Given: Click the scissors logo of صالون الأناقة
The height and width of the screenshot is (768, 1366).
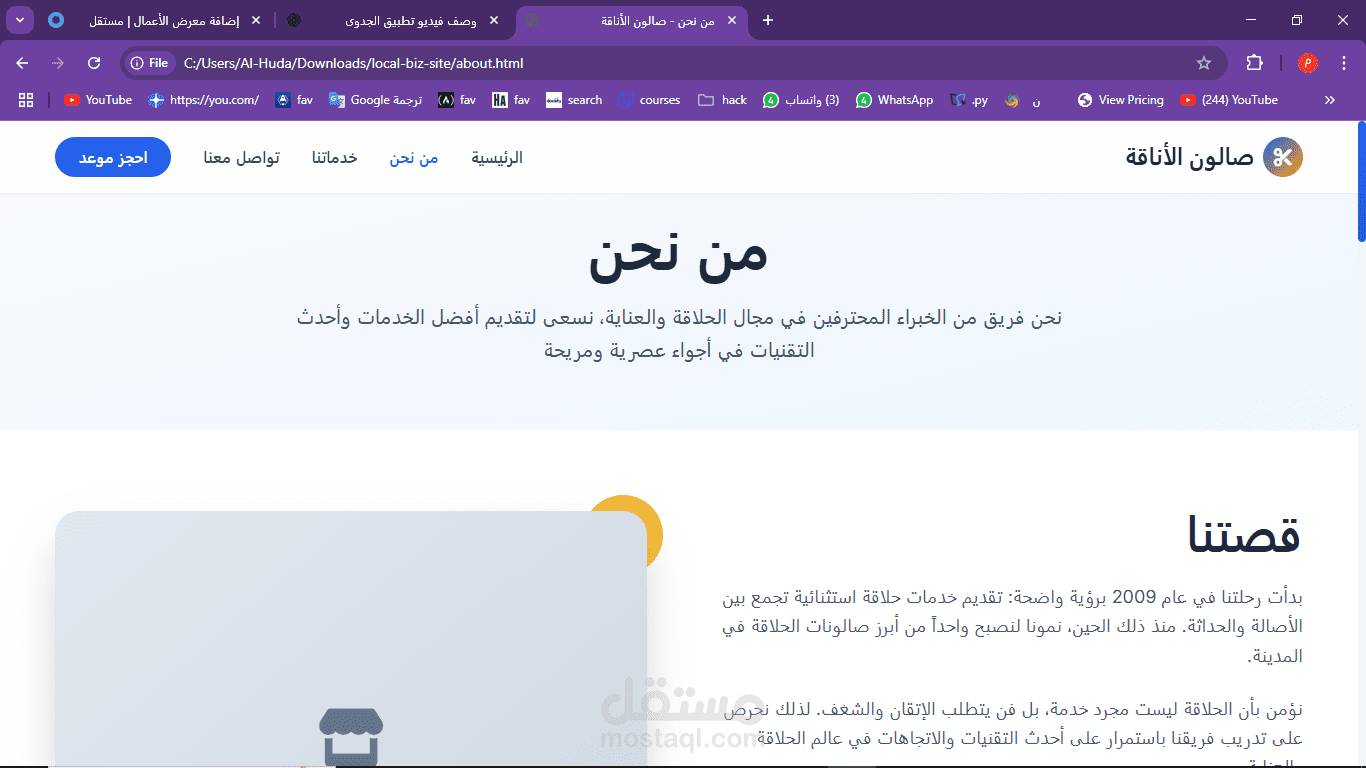Looking at the screenshot, I should coord(1283,157).
